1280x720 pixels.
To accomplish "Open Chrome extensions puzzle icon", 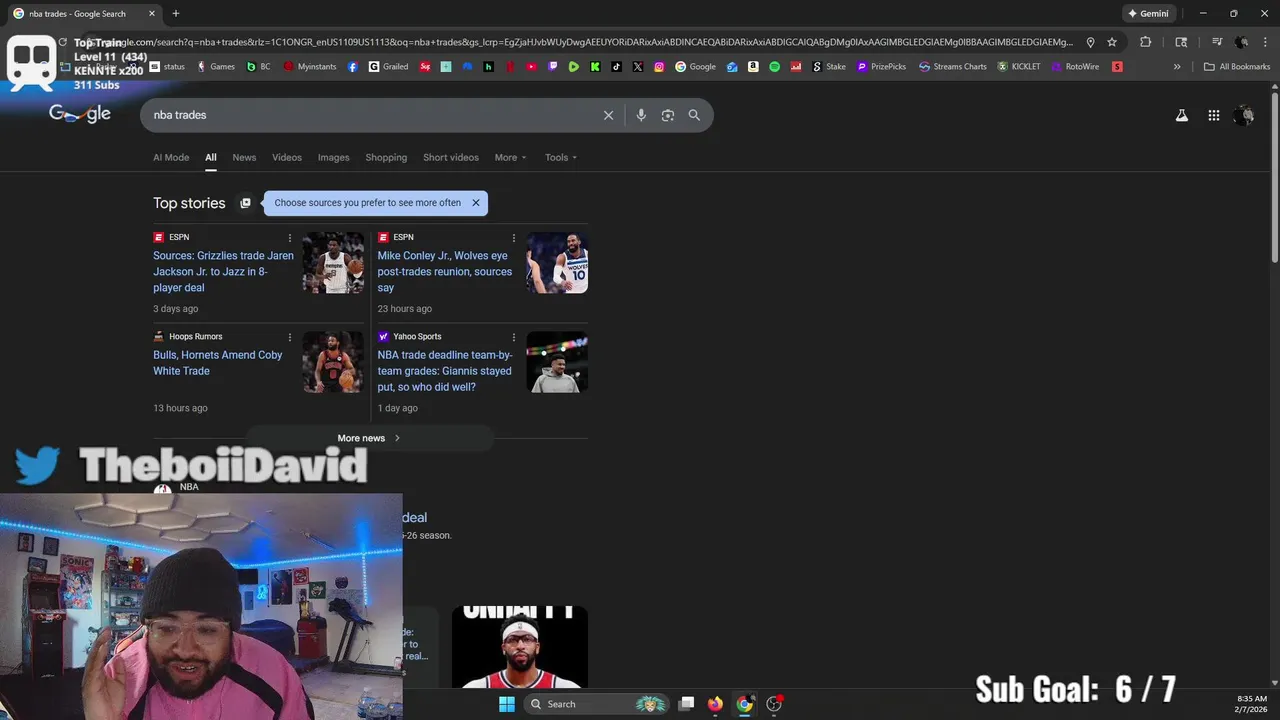I will pyautogui.click(x=1146, y=42).
